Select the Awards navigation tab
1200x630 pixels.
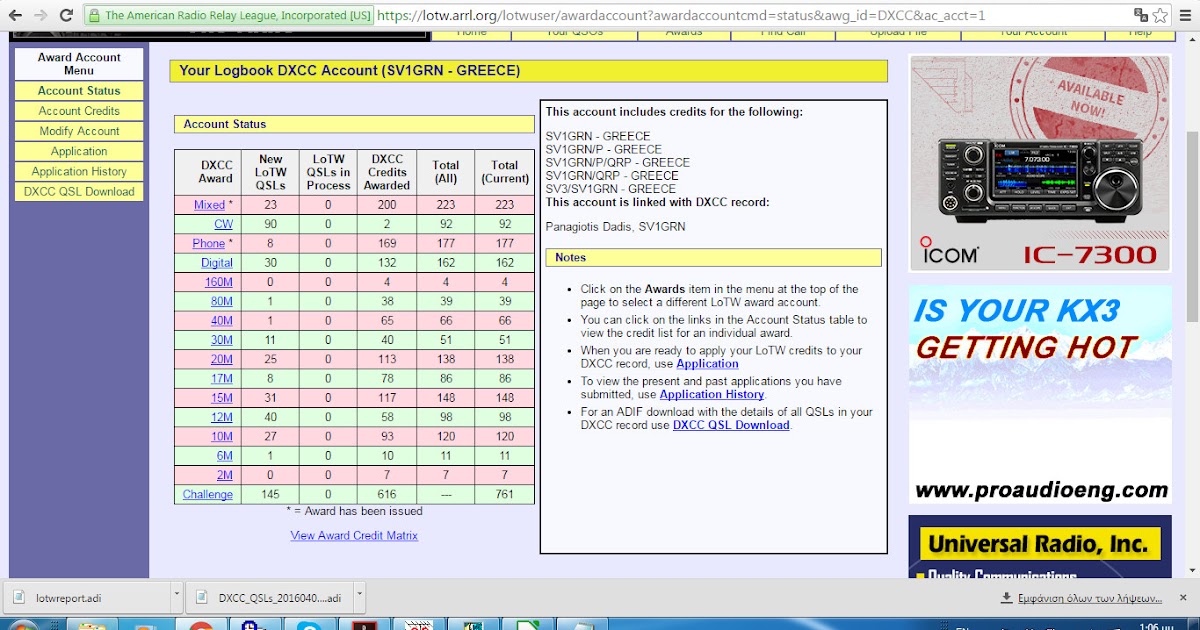(683, 33)
